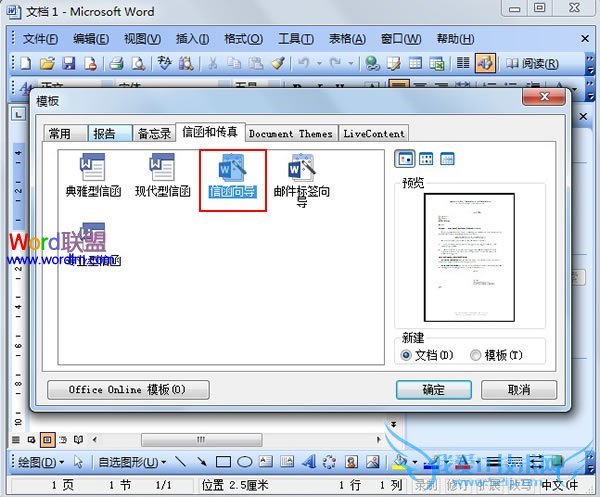The width and height of the screenshot is (600, 497).
Task: Select the Rectangle drawing tool
Action: (x=223, y=462)
